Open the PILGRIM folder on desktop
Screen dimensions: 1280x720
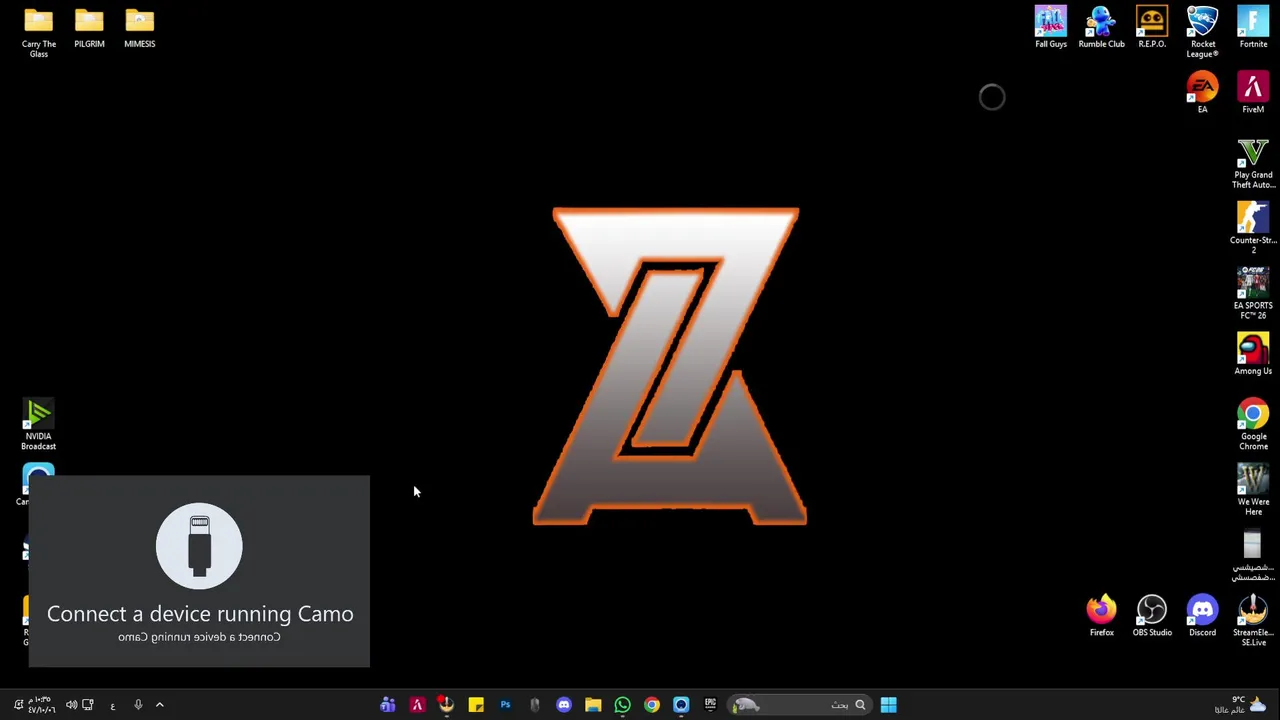(x=89, y=28)
